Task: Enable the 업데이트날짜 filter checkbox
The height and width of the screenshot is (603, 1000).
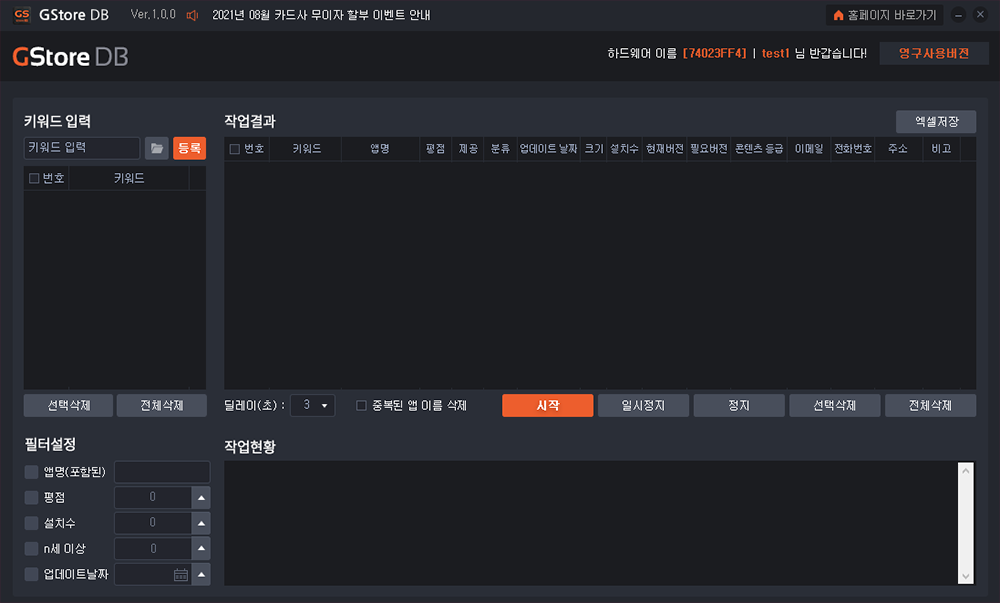Action: coord(31,574)
